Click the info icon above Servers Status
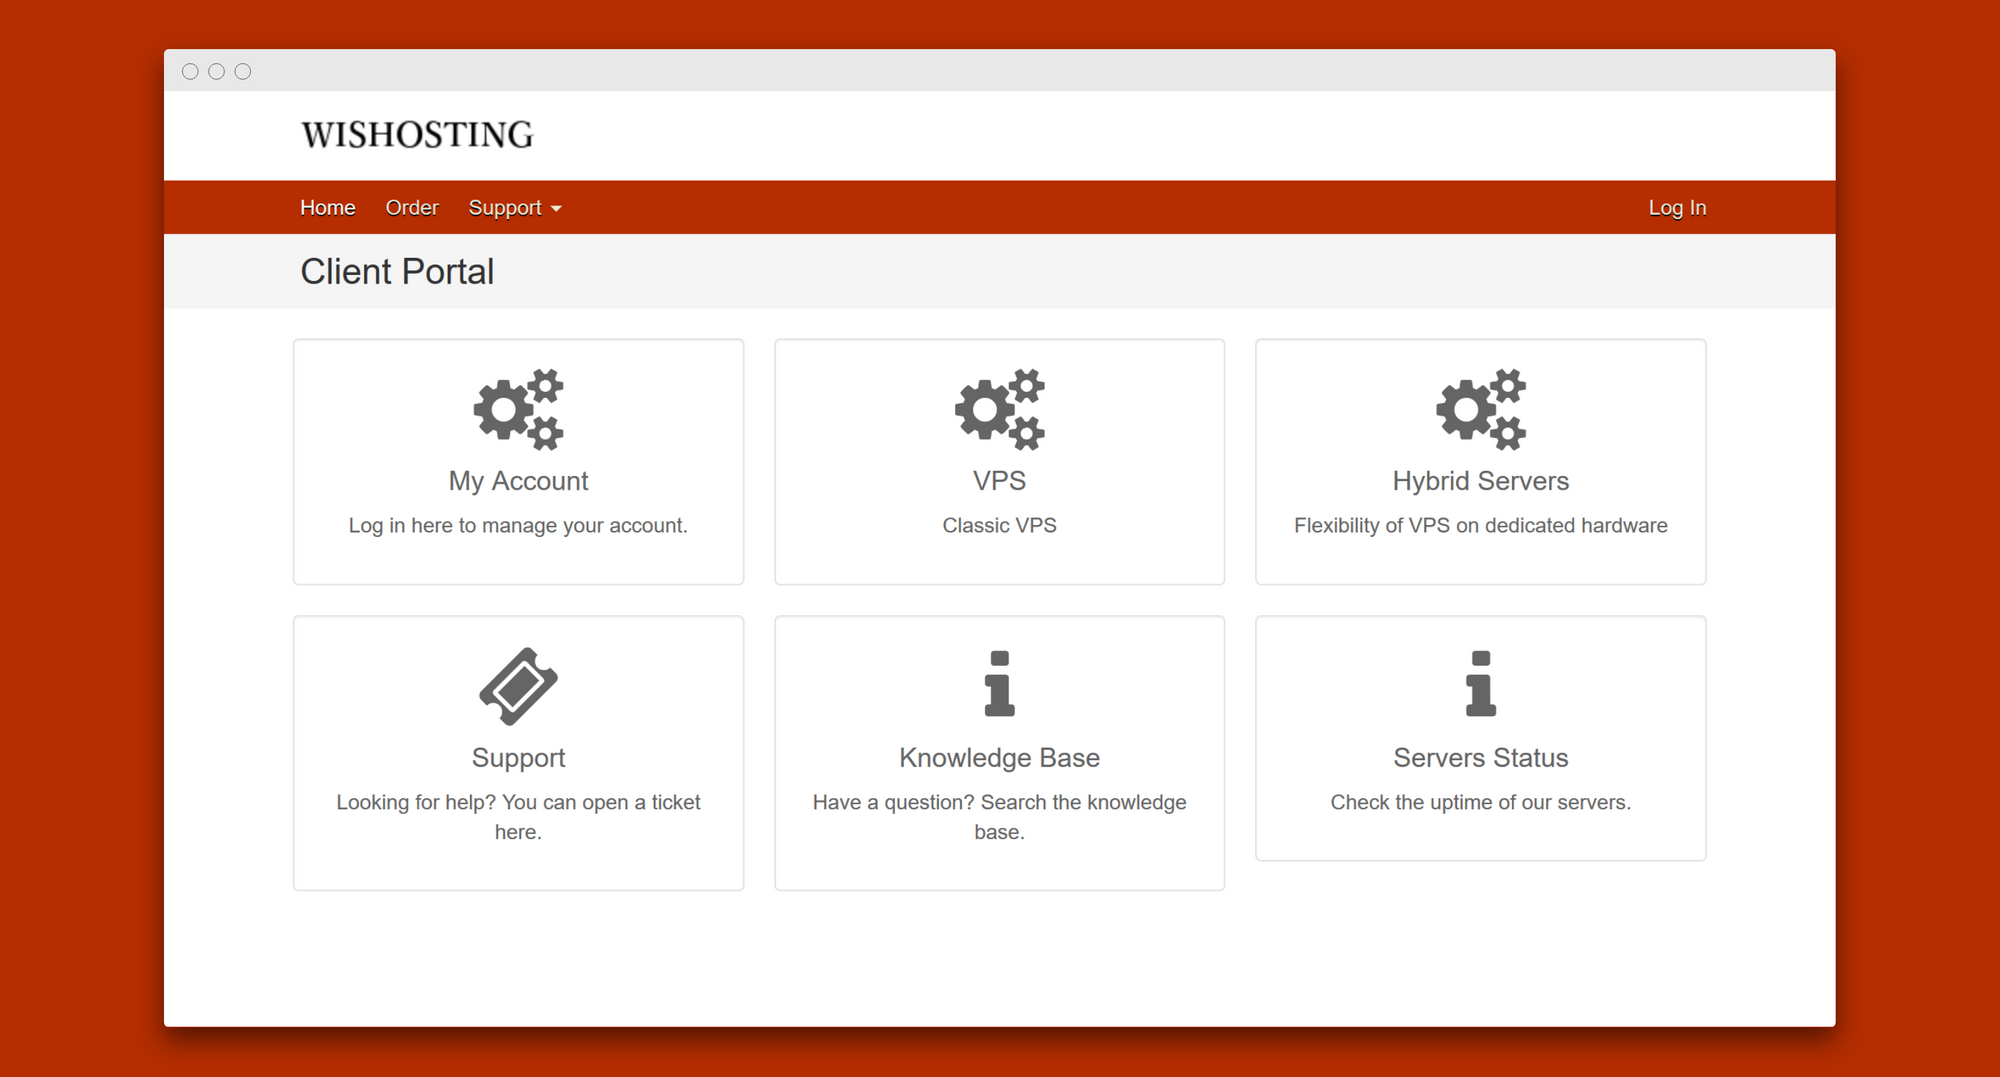Image resolution: width=2000 pixels, height=1077 pixels. pyautogui.click(x=1481, y=684)
